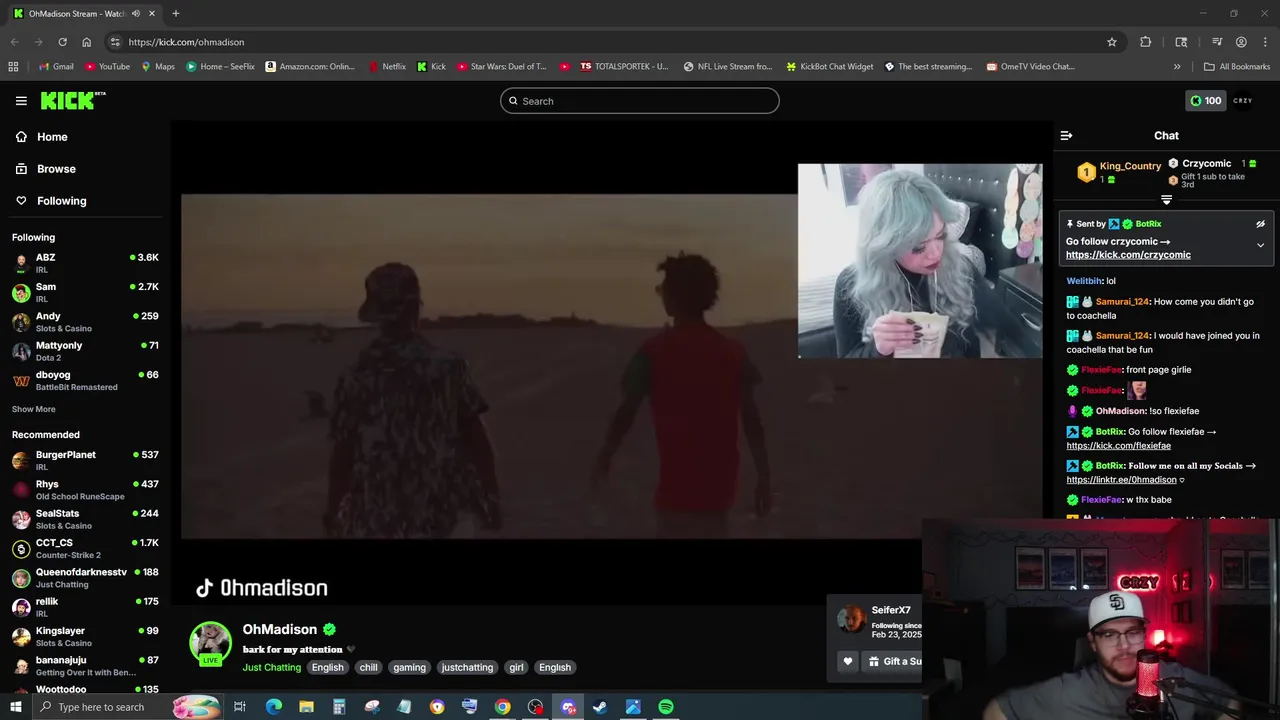Click into the Kick search field
The height and width of the screenshot is (720, 1280).
coord(640,101)
